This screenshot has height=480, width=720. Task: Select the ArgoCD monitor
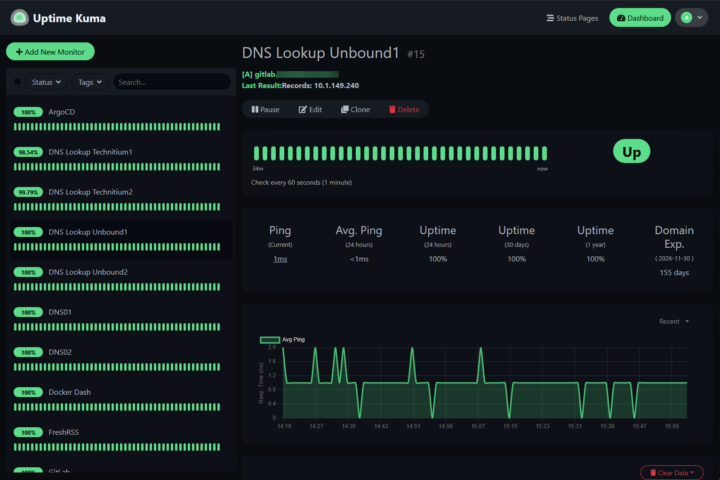121,119
